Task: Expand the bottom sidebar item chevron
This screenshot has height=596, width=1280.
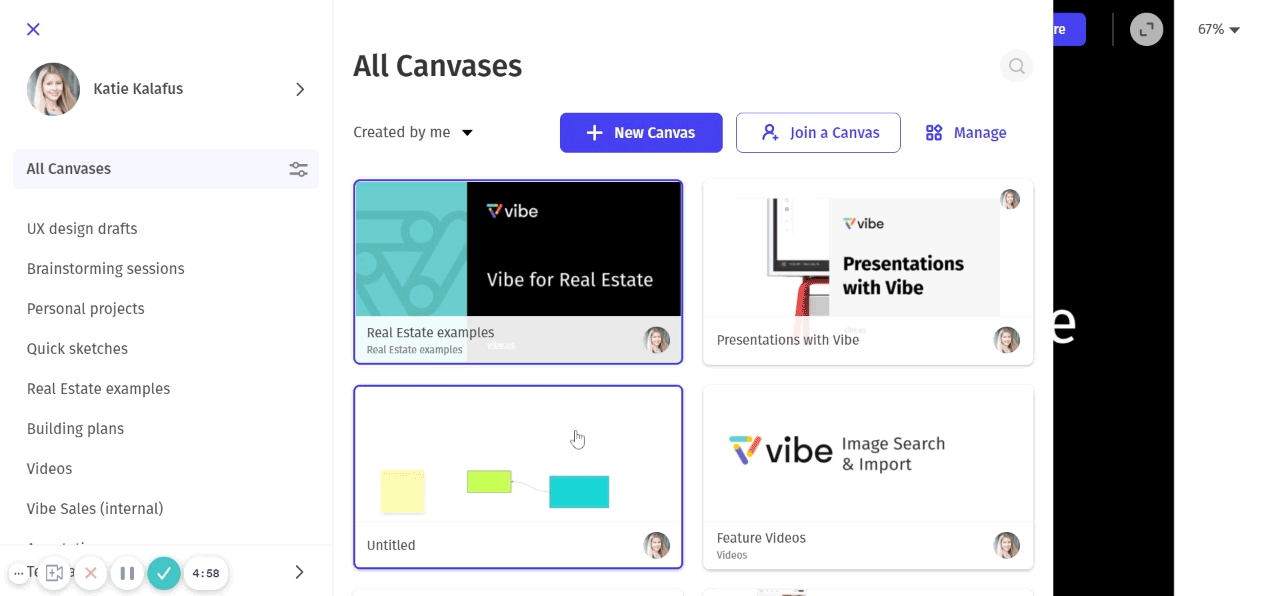Action: (299, 572)
